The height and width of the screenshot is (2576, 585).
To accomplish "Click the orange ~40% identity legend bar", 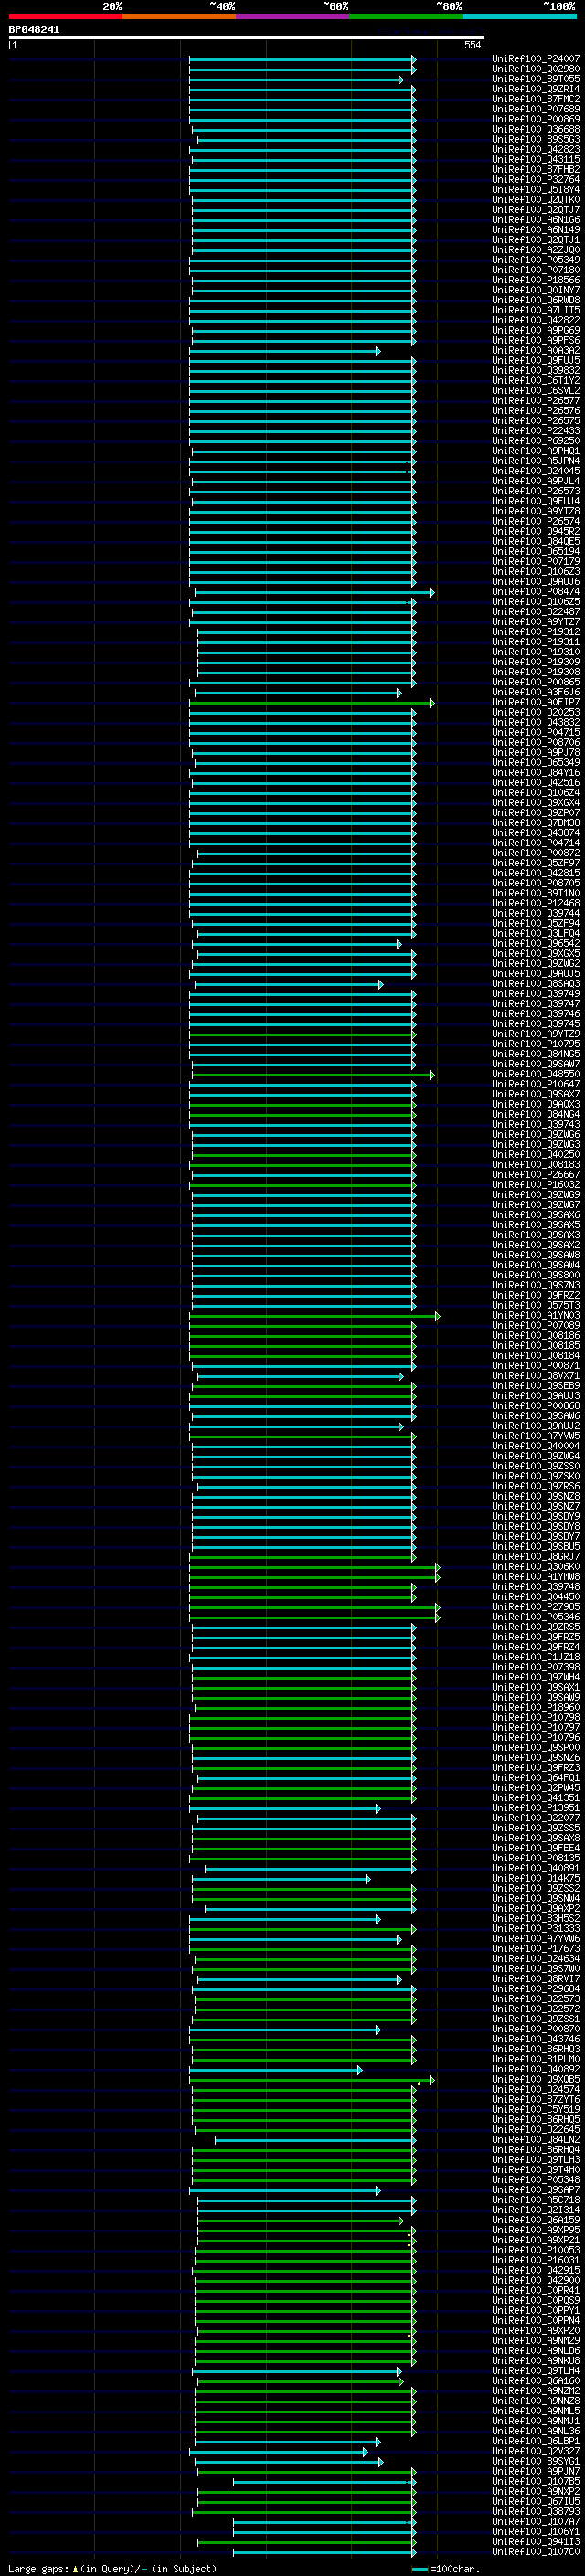I will [x=179, y=17].
